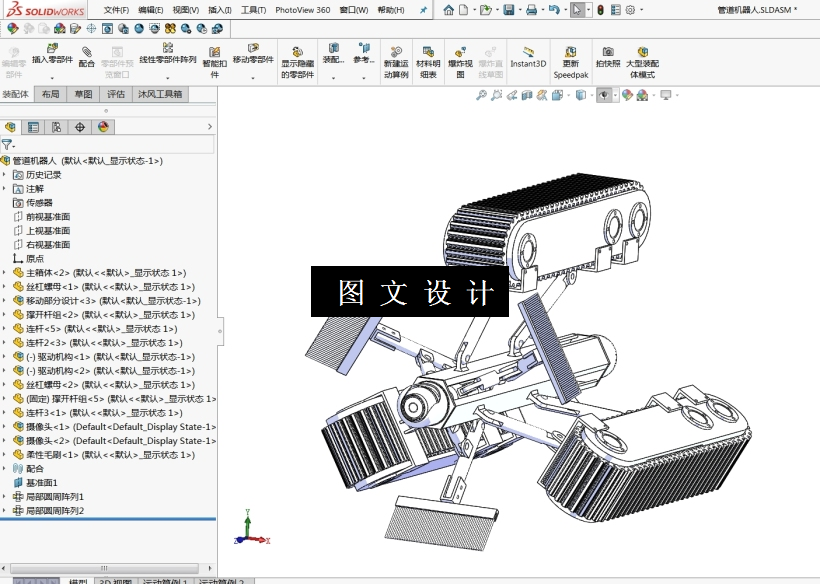Undo the last action with the Undo icon
The width and height of the screenshot is (820, 584).
pos(554,9)
